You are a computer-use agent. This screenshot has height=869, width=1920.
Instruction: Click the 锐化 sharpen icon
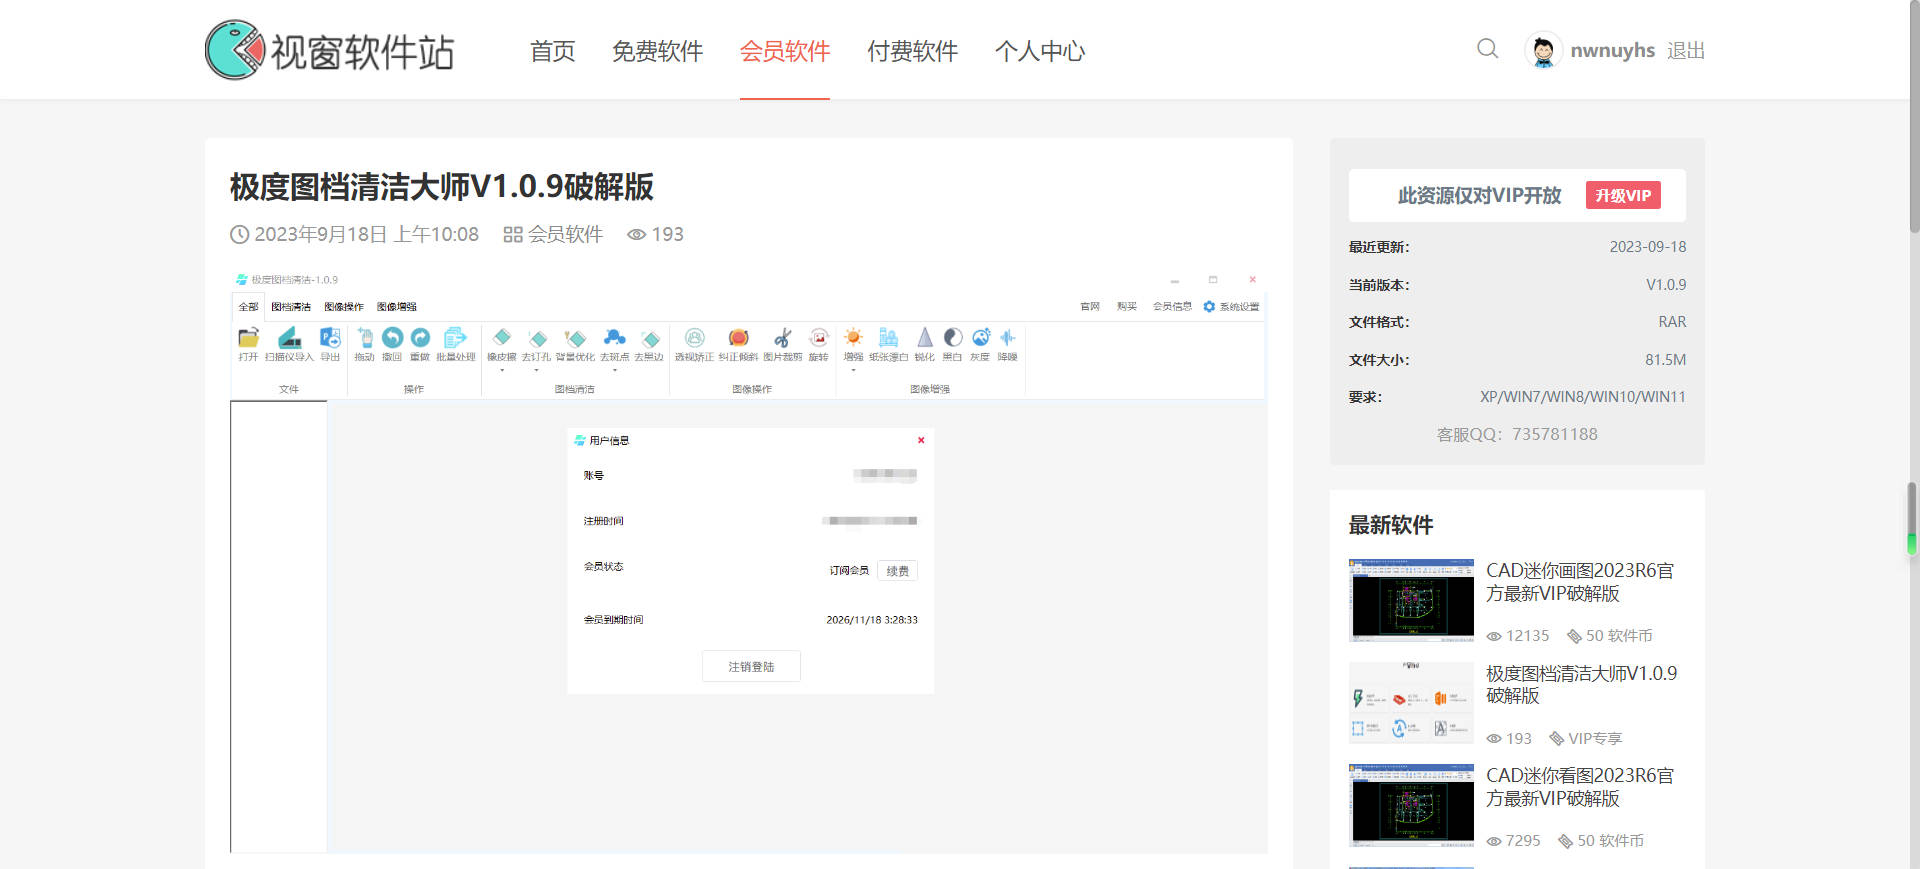[x=925, y=337]
